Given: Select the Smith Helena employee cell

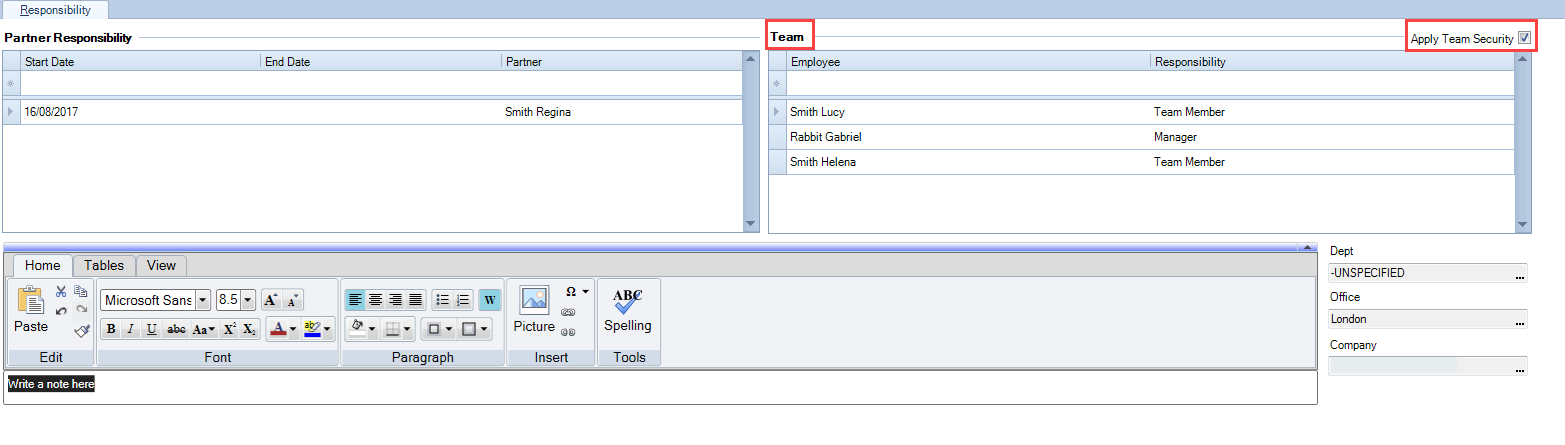Looking at the screenshot, I should pyautogui.click(x=968, y=162).
